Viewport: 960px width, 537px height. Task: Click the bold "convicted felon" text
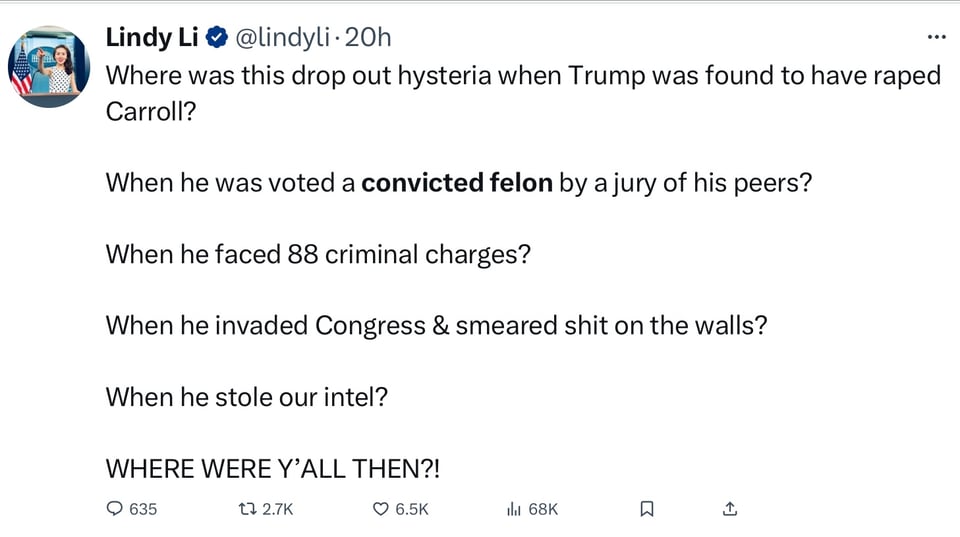coord(456,183)
